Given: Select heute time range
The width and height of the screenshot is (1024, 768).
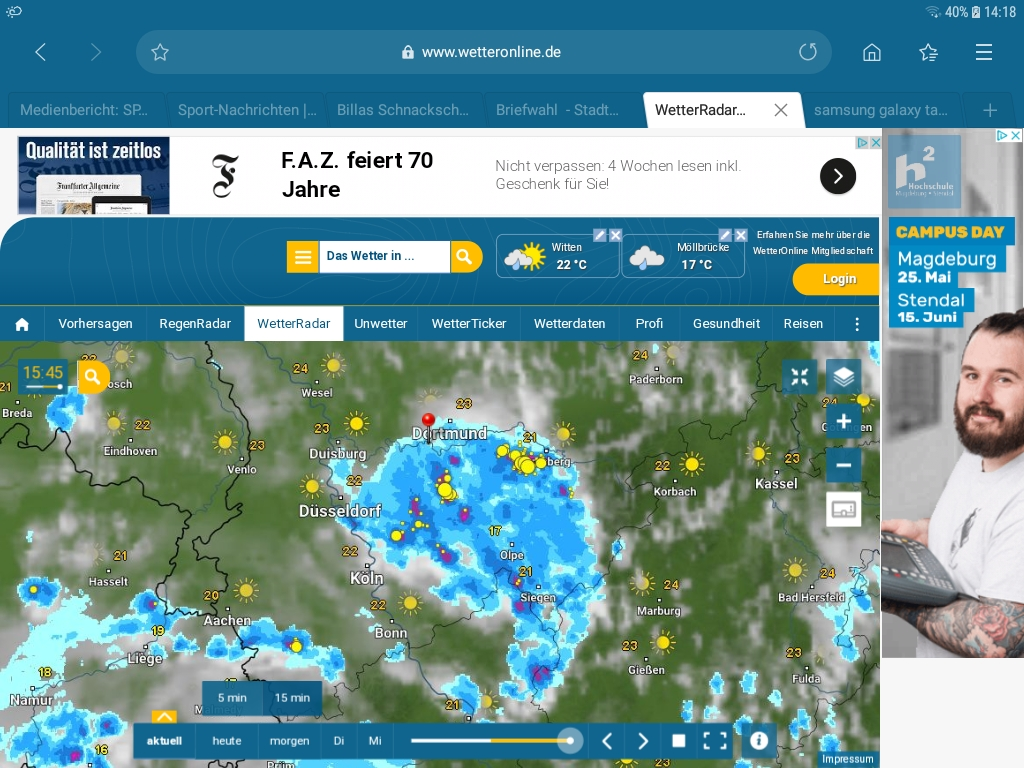Looking at the screenshot, I should [227, 741].
